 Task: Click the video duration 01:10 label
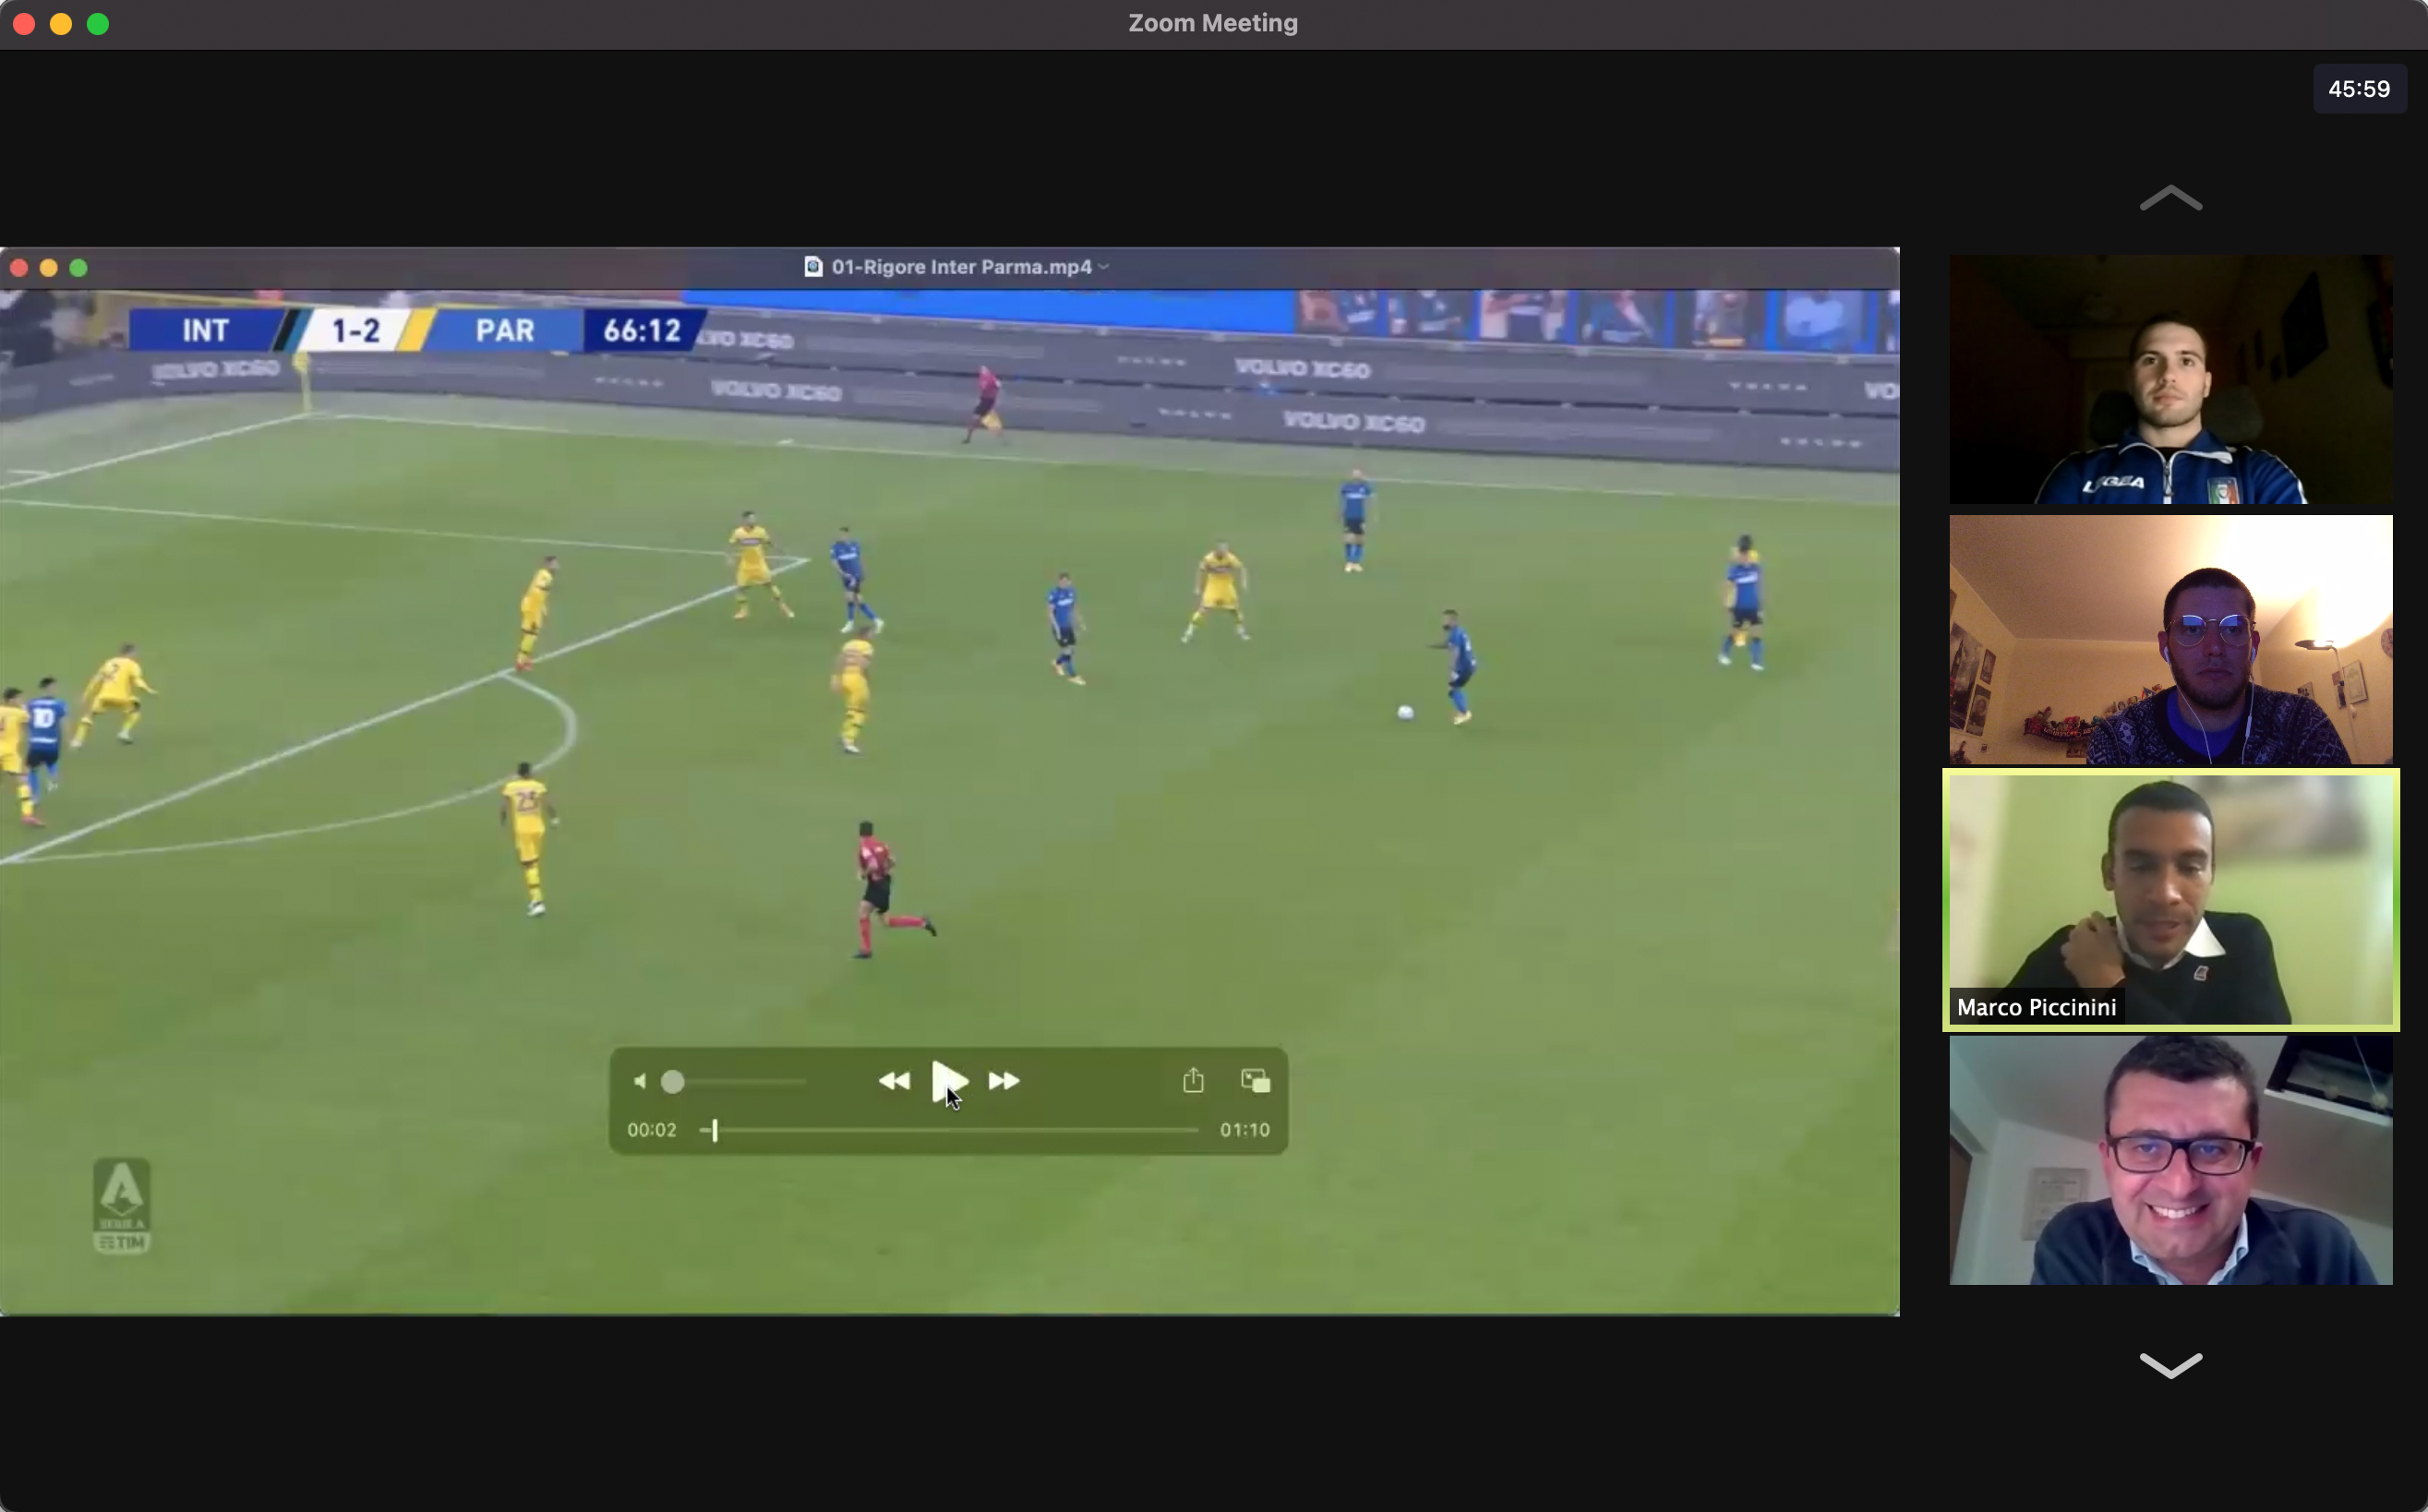pos(1245,1130)
